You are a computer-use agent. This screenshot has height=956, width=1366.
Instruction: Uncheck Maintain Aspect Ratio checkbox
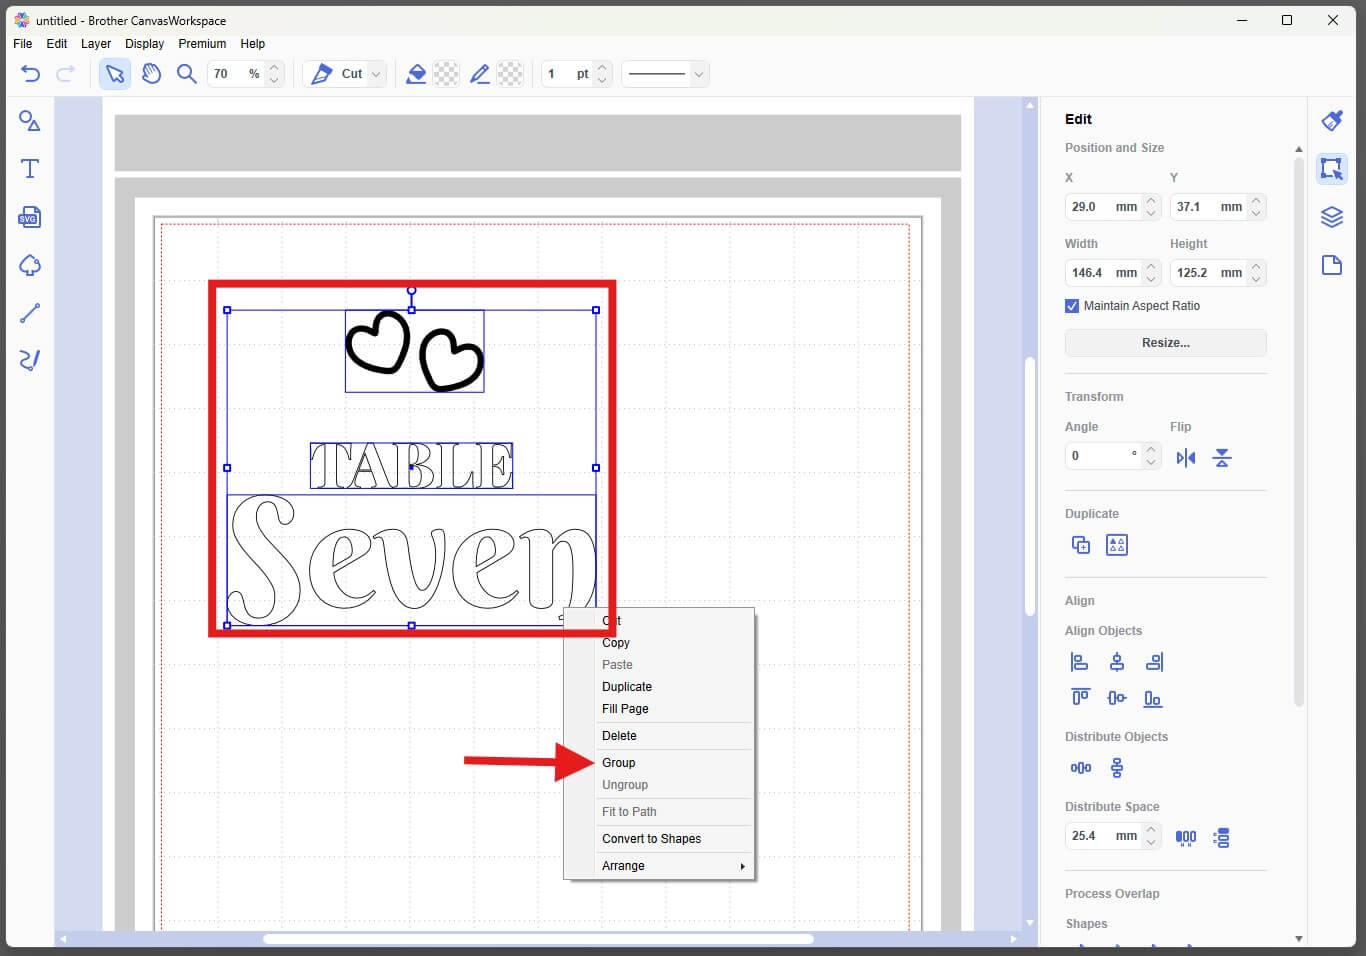click(1072, 306)
